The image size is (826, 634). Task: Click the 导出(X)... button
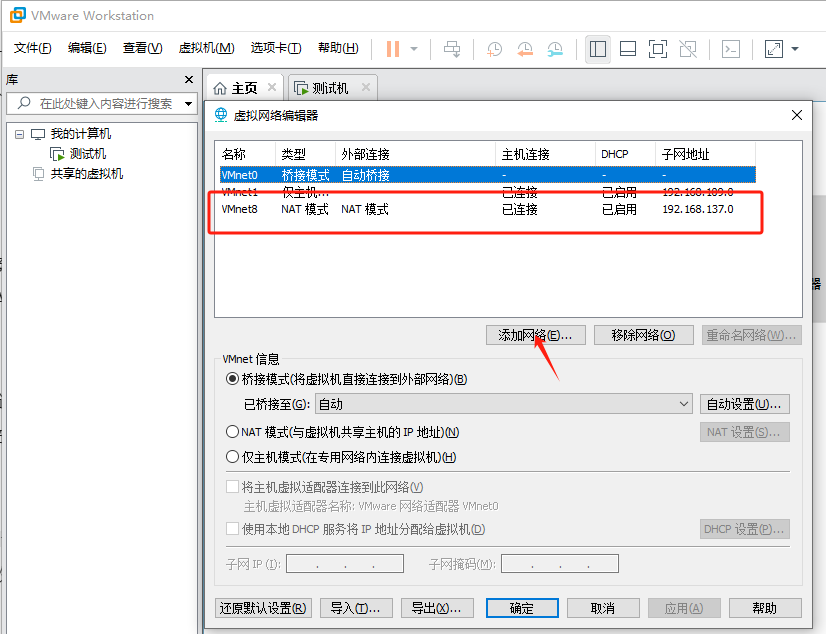click(437, 608)
